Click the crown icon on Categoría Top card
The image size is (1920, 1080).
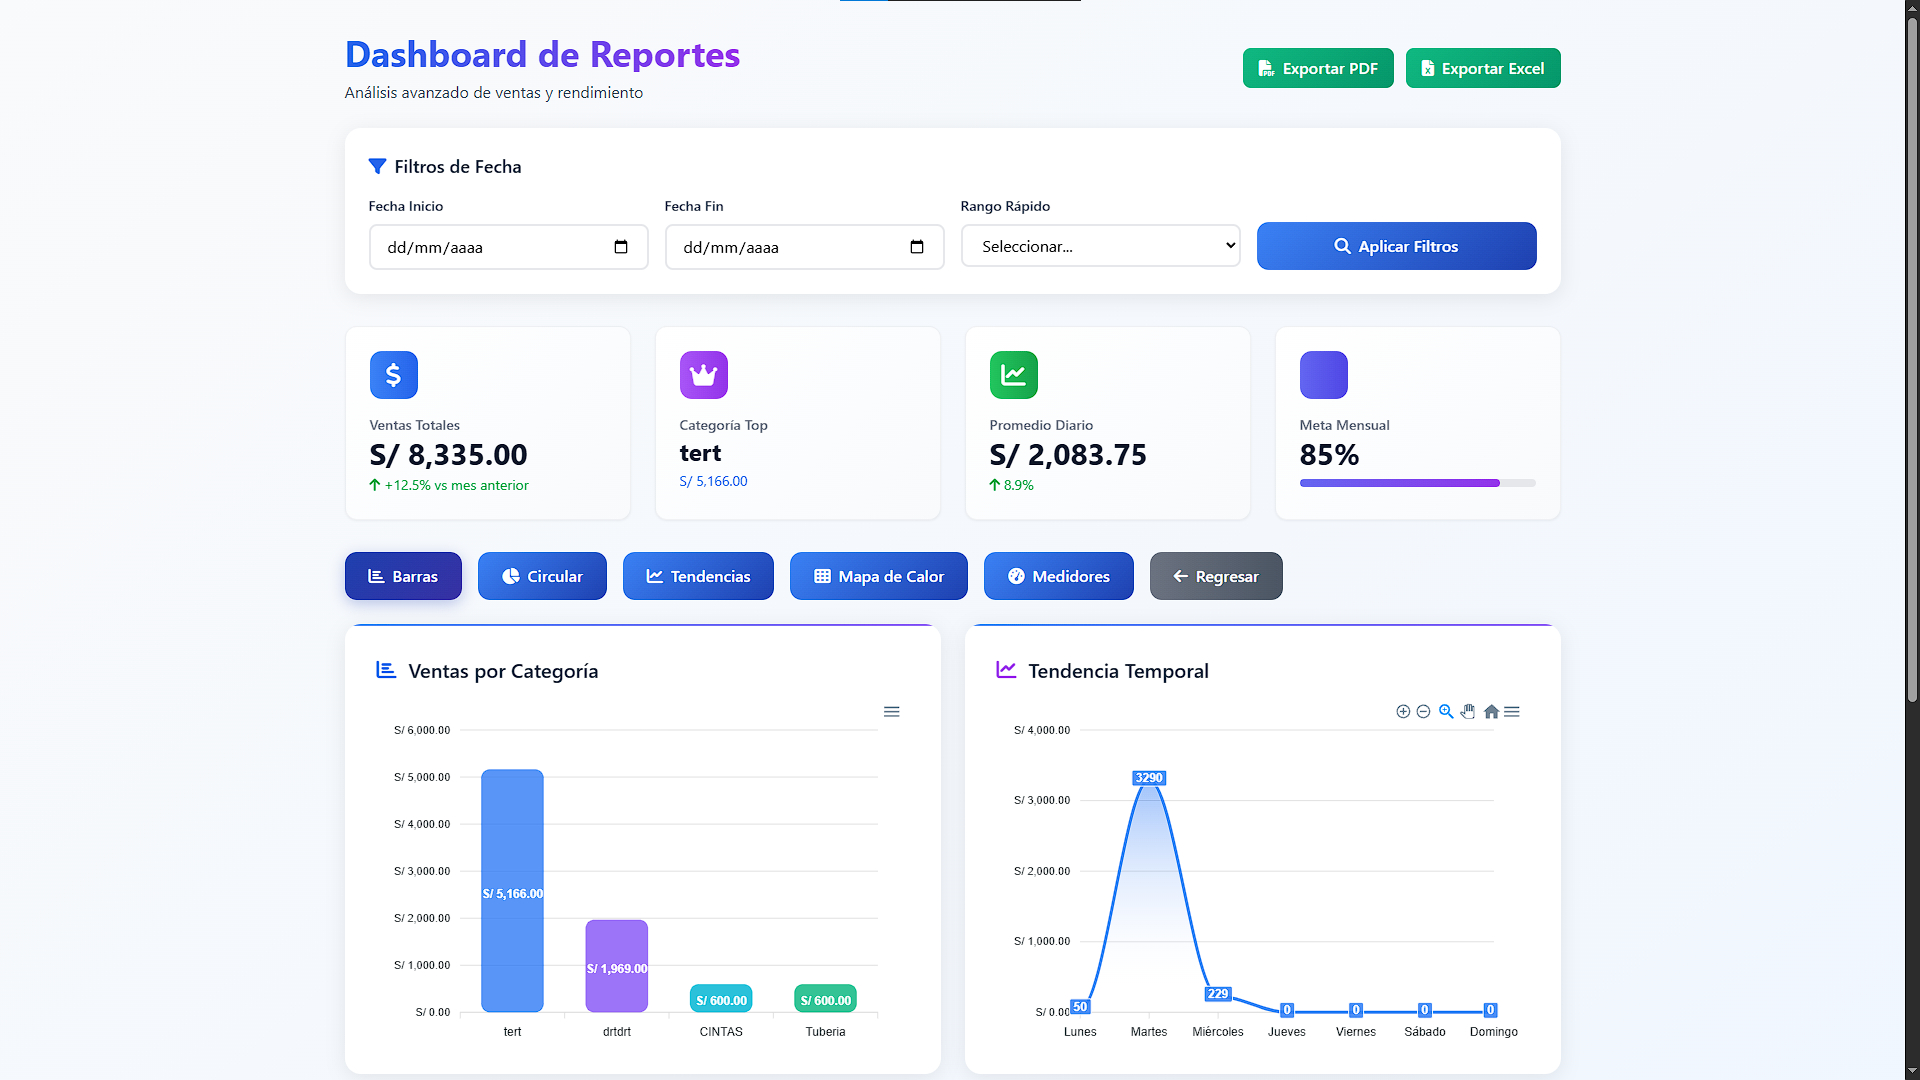pyautogui.click(x=703, y=375)
